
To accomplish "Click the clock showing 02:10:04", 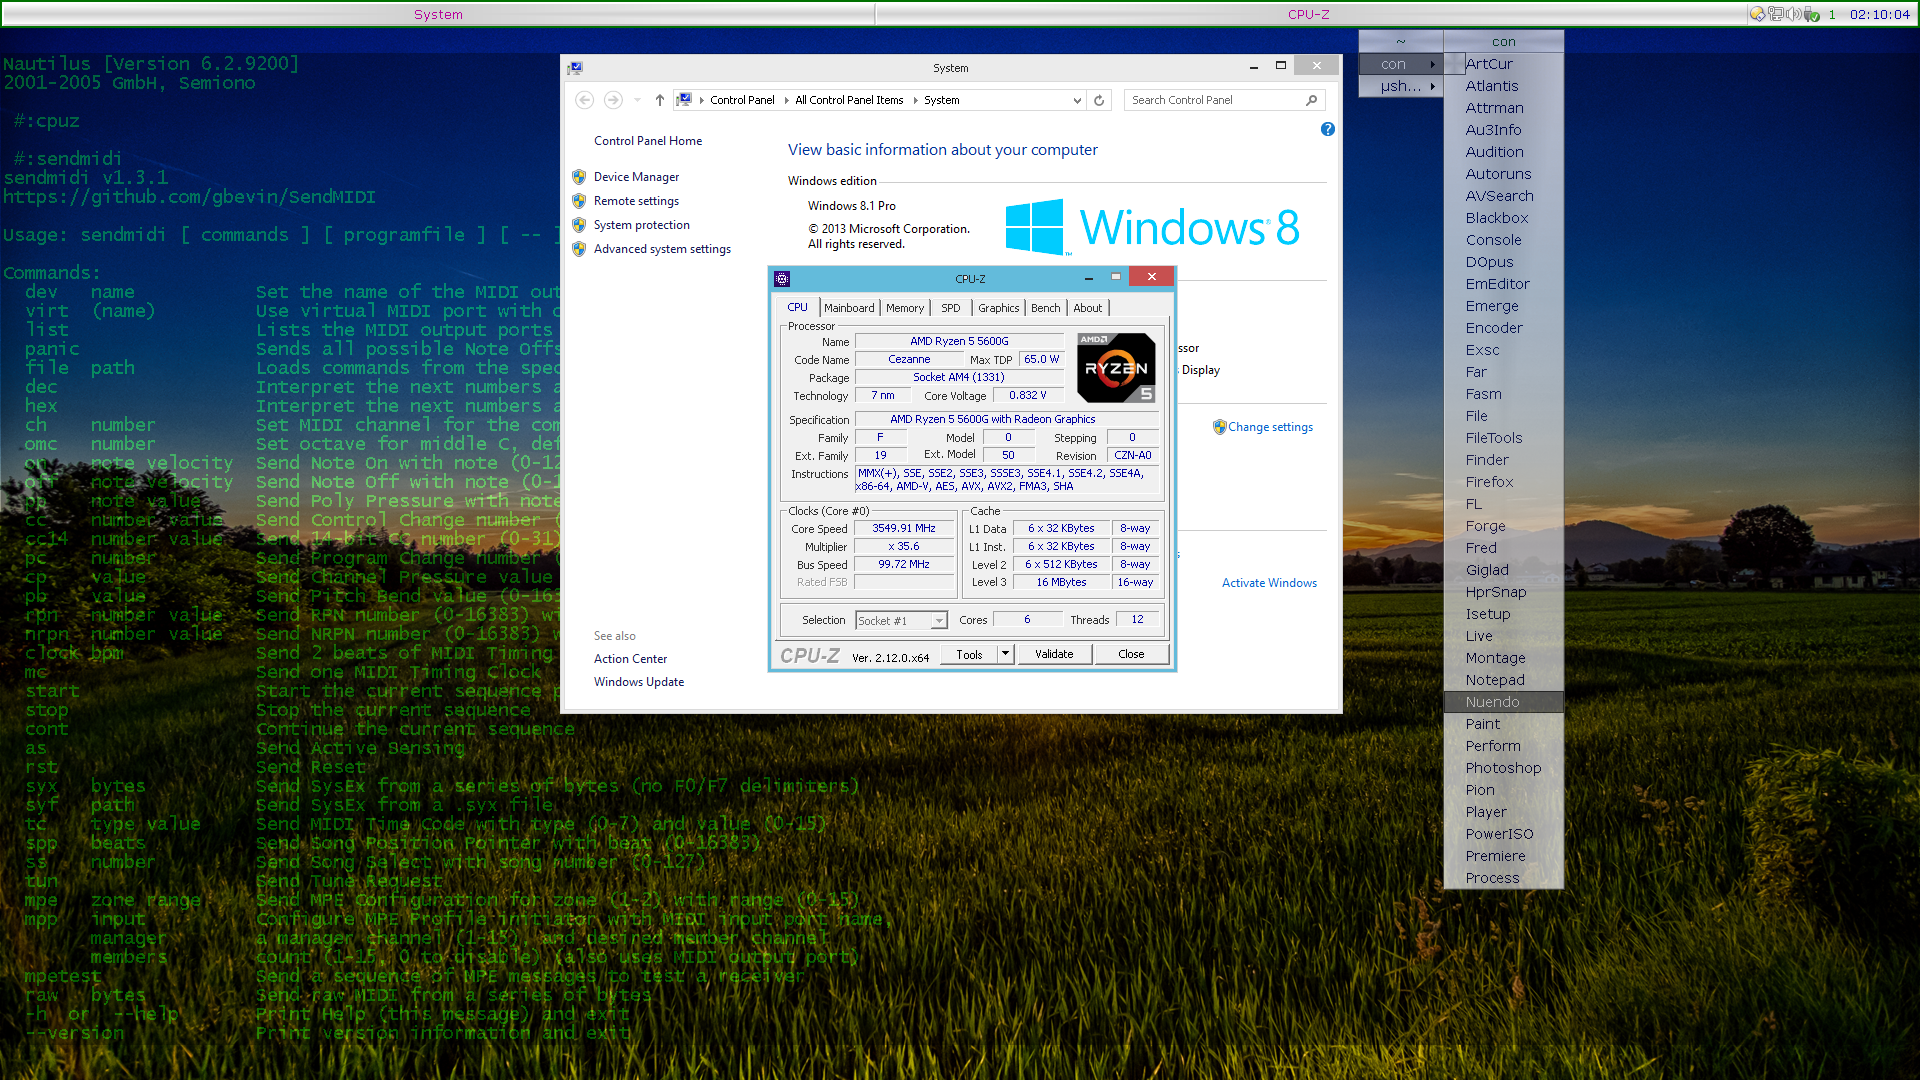I will coord(1879,14).
